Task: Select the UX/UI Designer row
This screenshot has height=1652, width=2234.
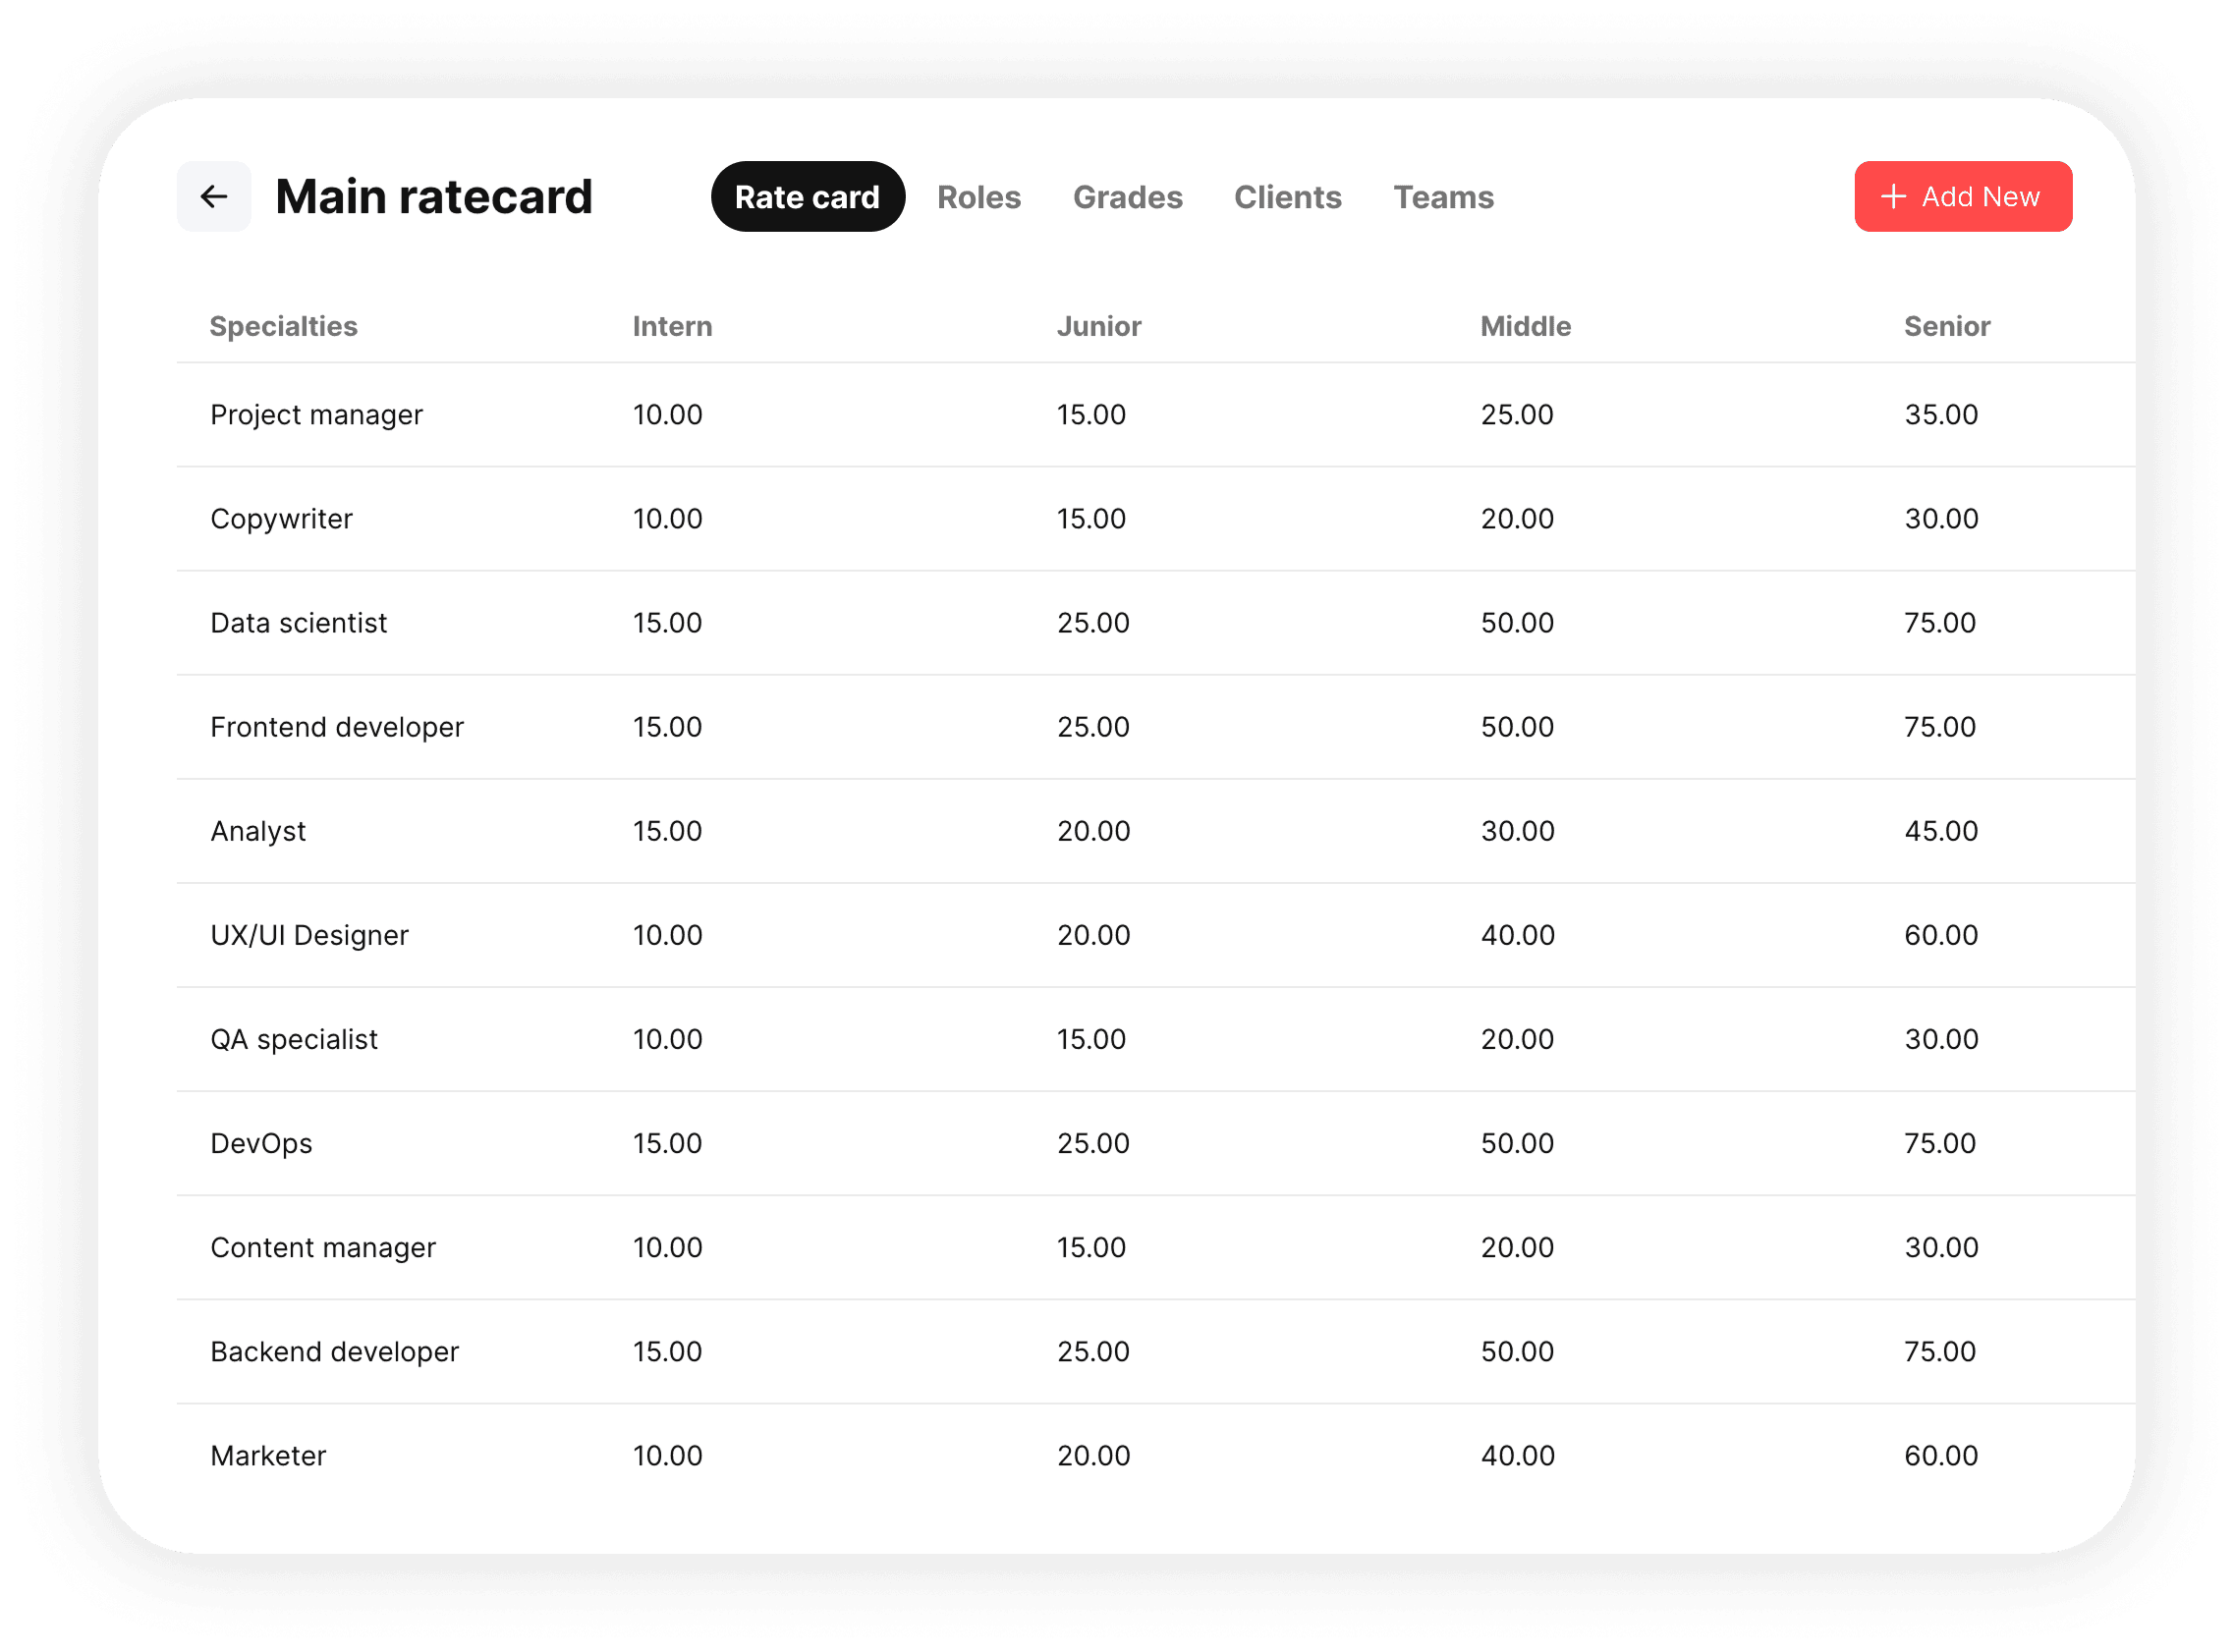Action: (309, 935)
